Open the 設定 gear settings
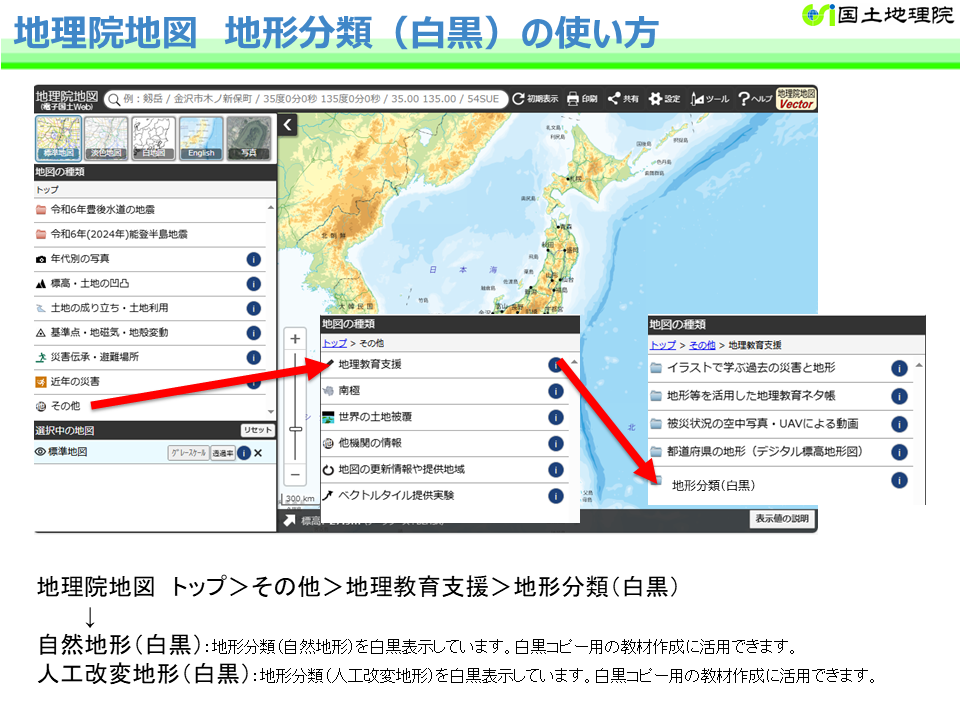 [x=664, y=99]
